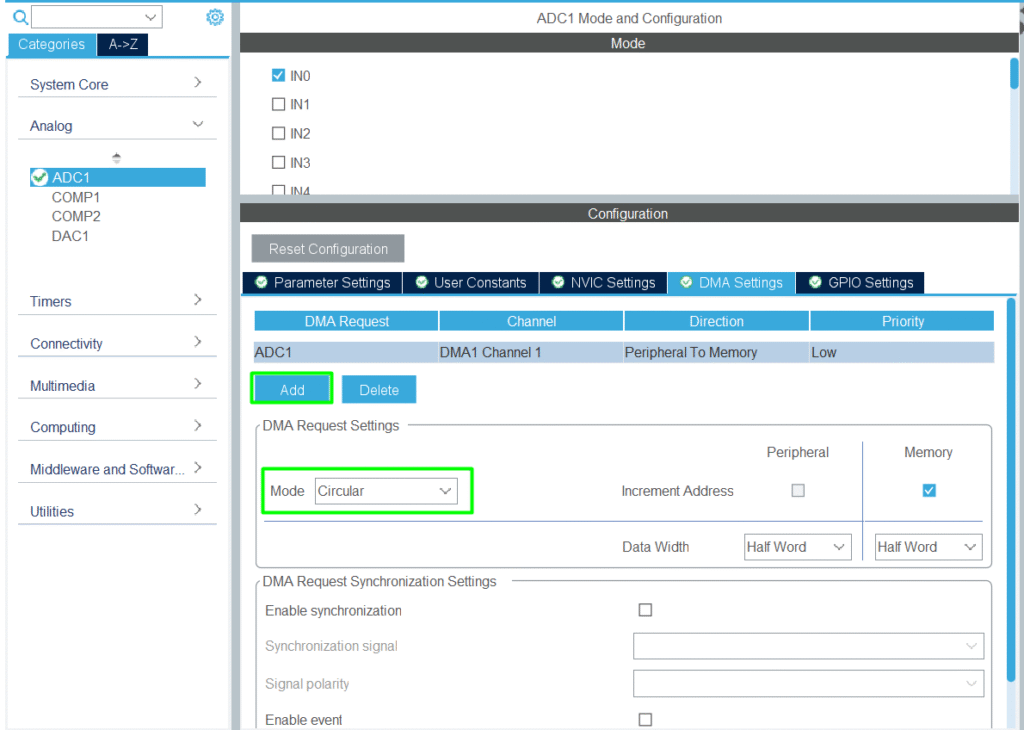Click the sort arrows icon above ADC1

point(117,157)
